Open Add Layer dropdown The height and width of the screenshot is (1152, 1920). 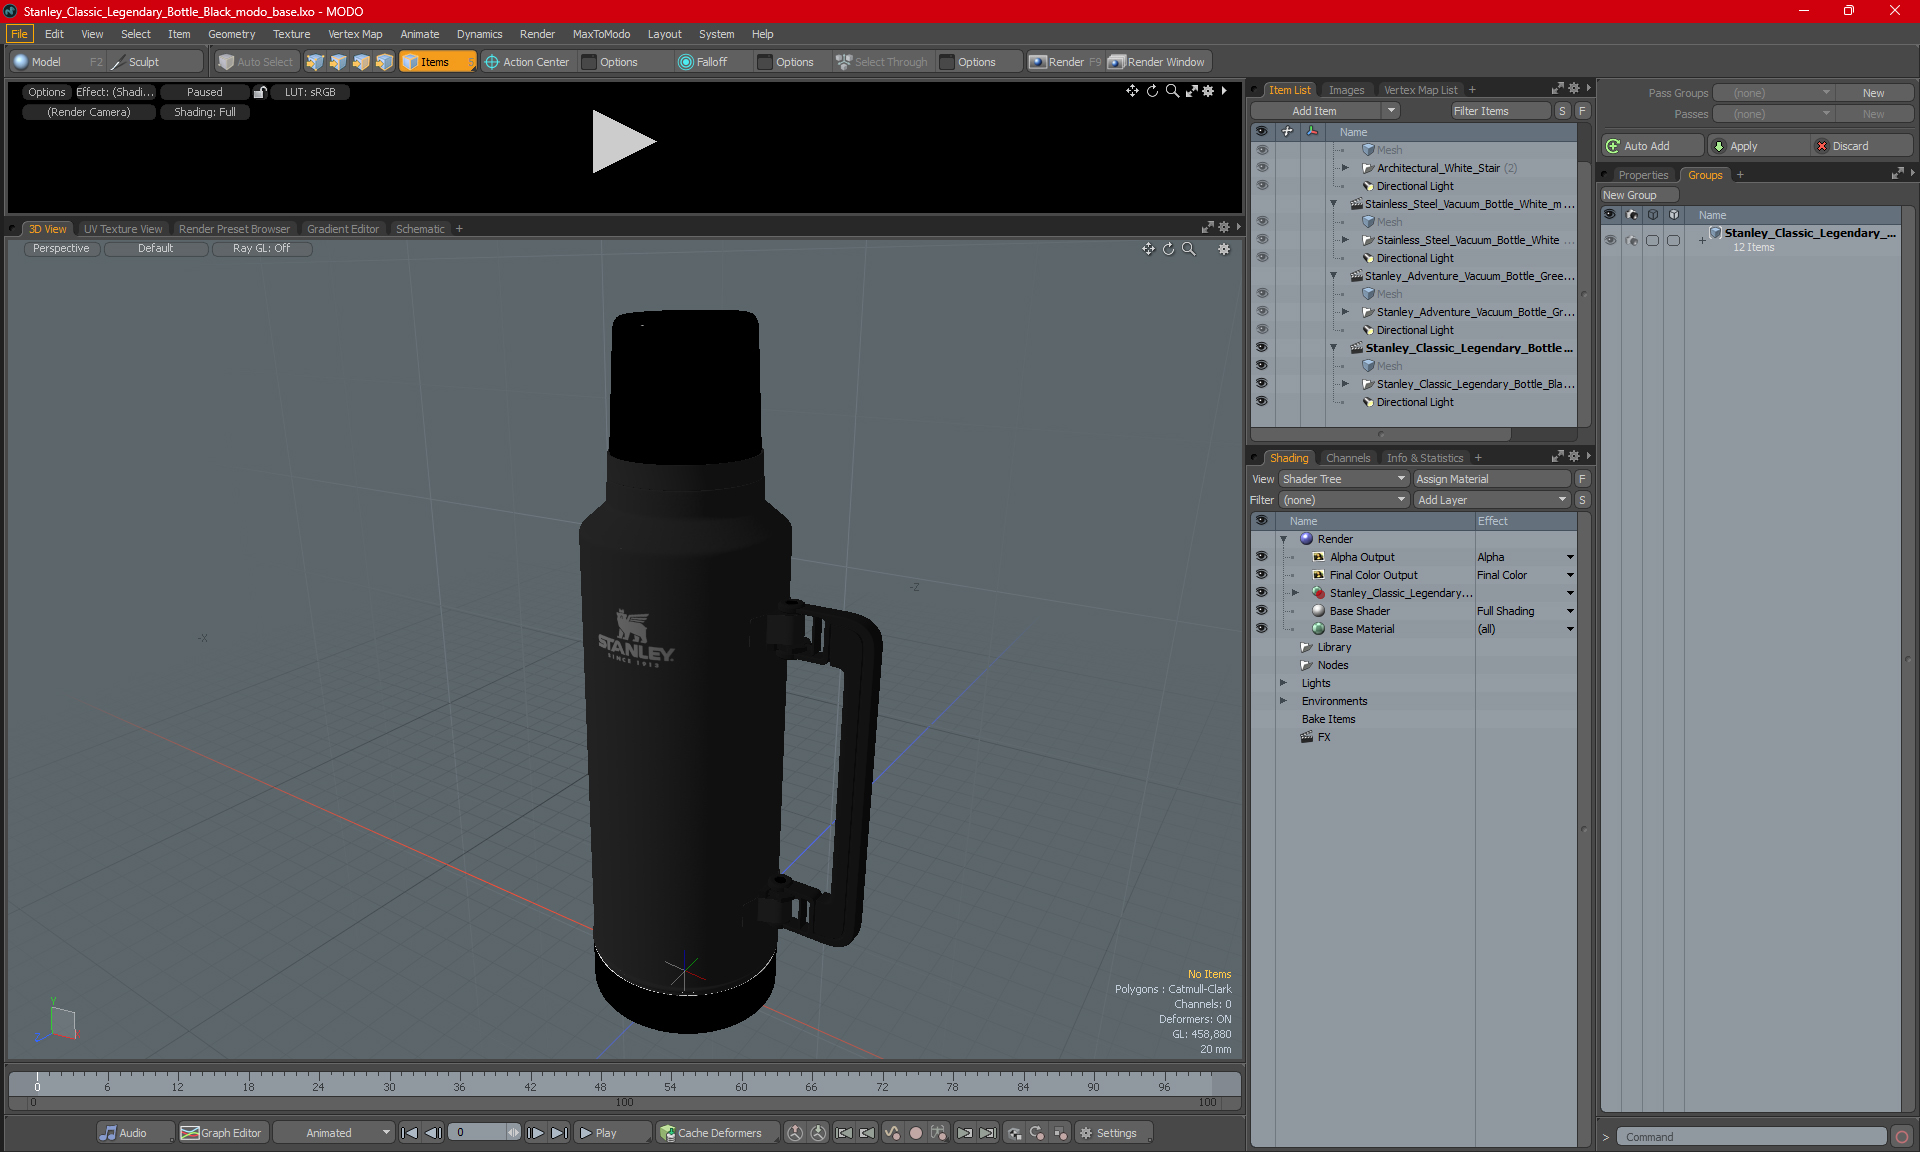point(1491,500)
